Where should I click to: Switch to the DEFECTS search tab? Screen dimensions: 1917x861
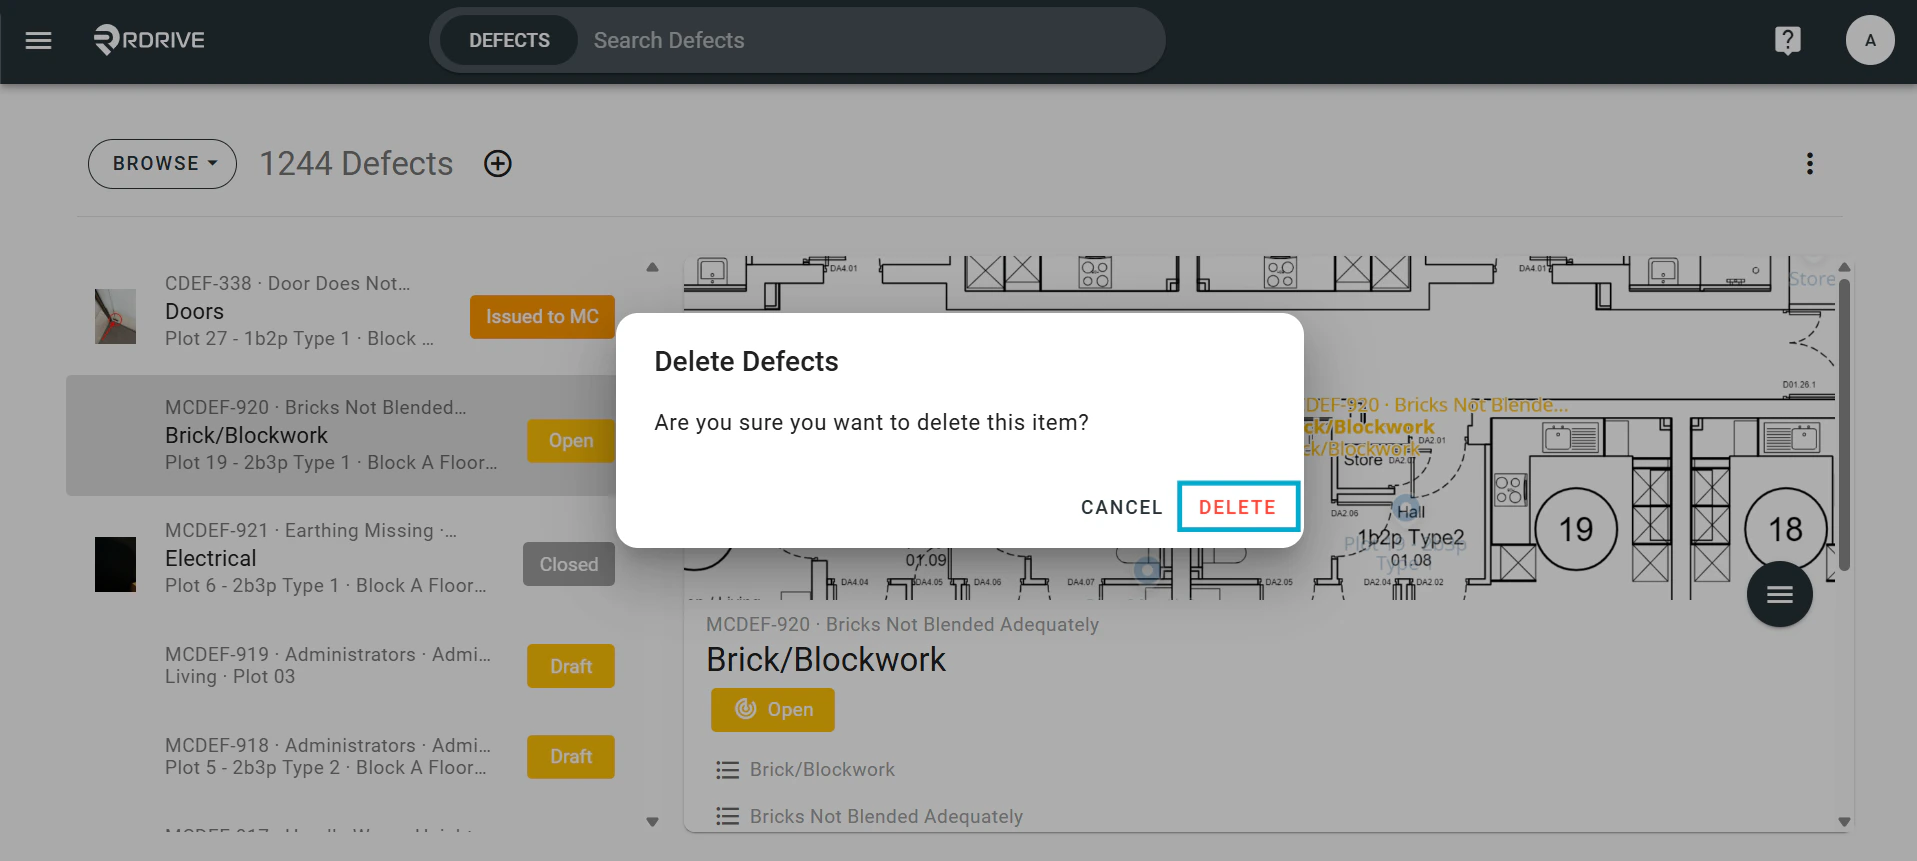click(x=509, y=40)
